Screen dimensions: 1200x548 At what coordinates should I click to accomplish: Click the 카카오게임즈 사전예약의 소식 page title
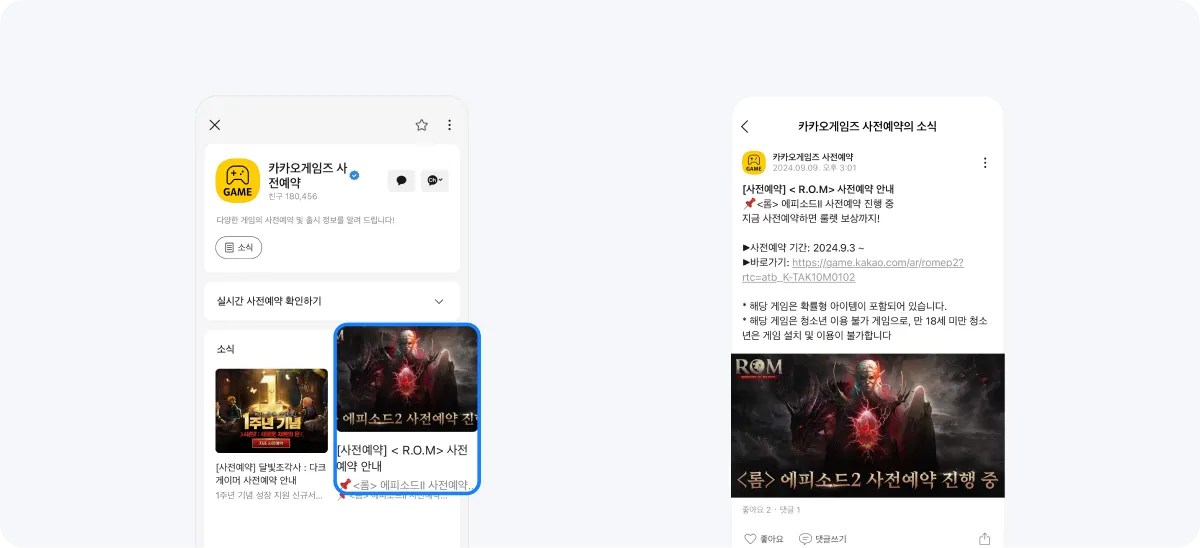[867, 127]
